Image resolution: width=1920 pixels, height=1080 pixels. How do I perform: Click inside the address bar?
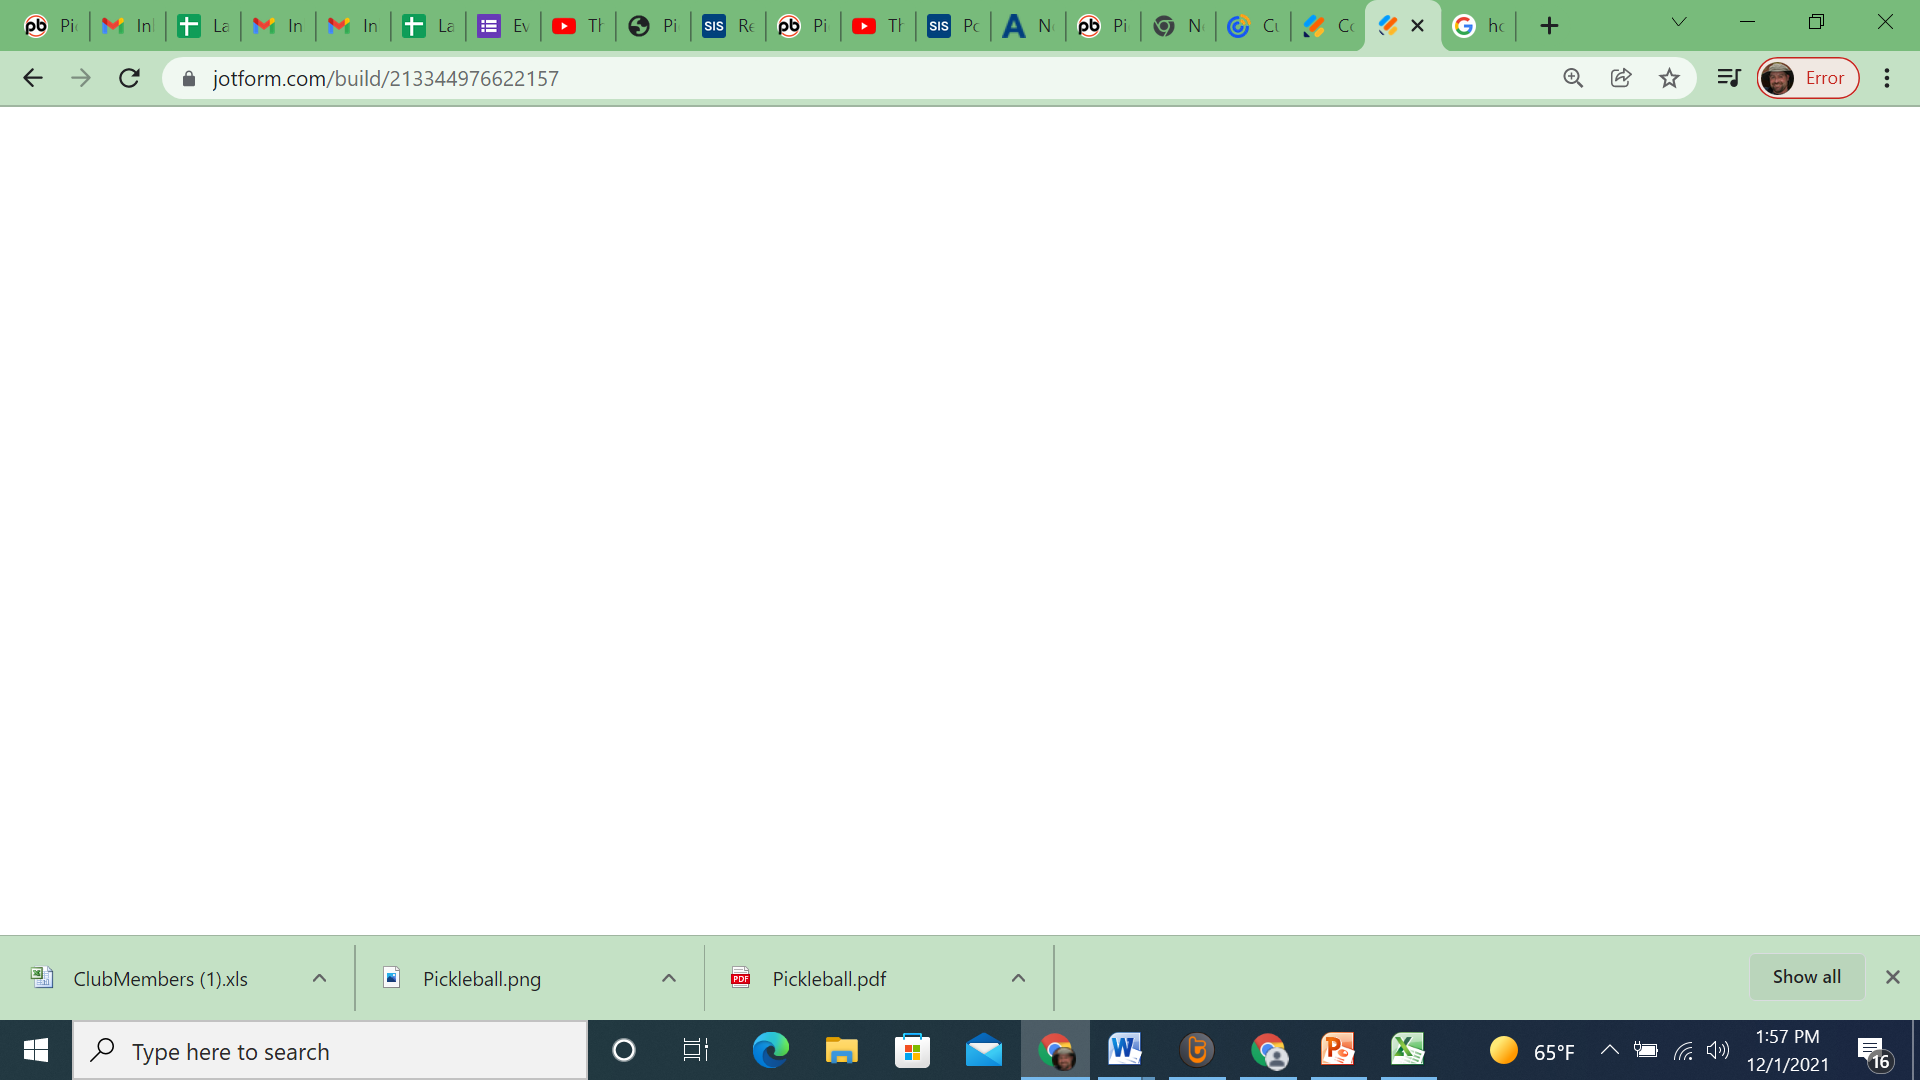[x=700, y=78]
